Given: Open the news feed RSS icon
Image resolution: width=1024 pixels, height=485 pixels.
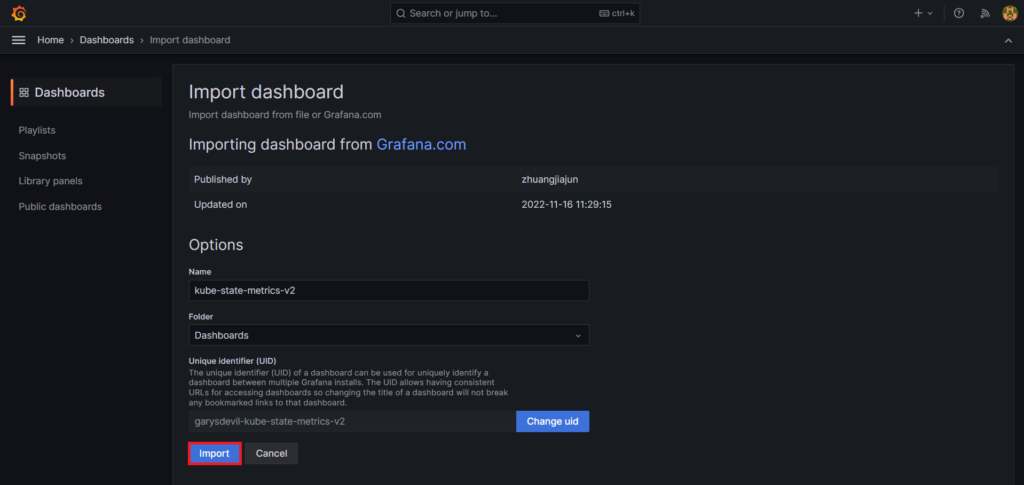Looking at the screenshot, I should point(985,13).
